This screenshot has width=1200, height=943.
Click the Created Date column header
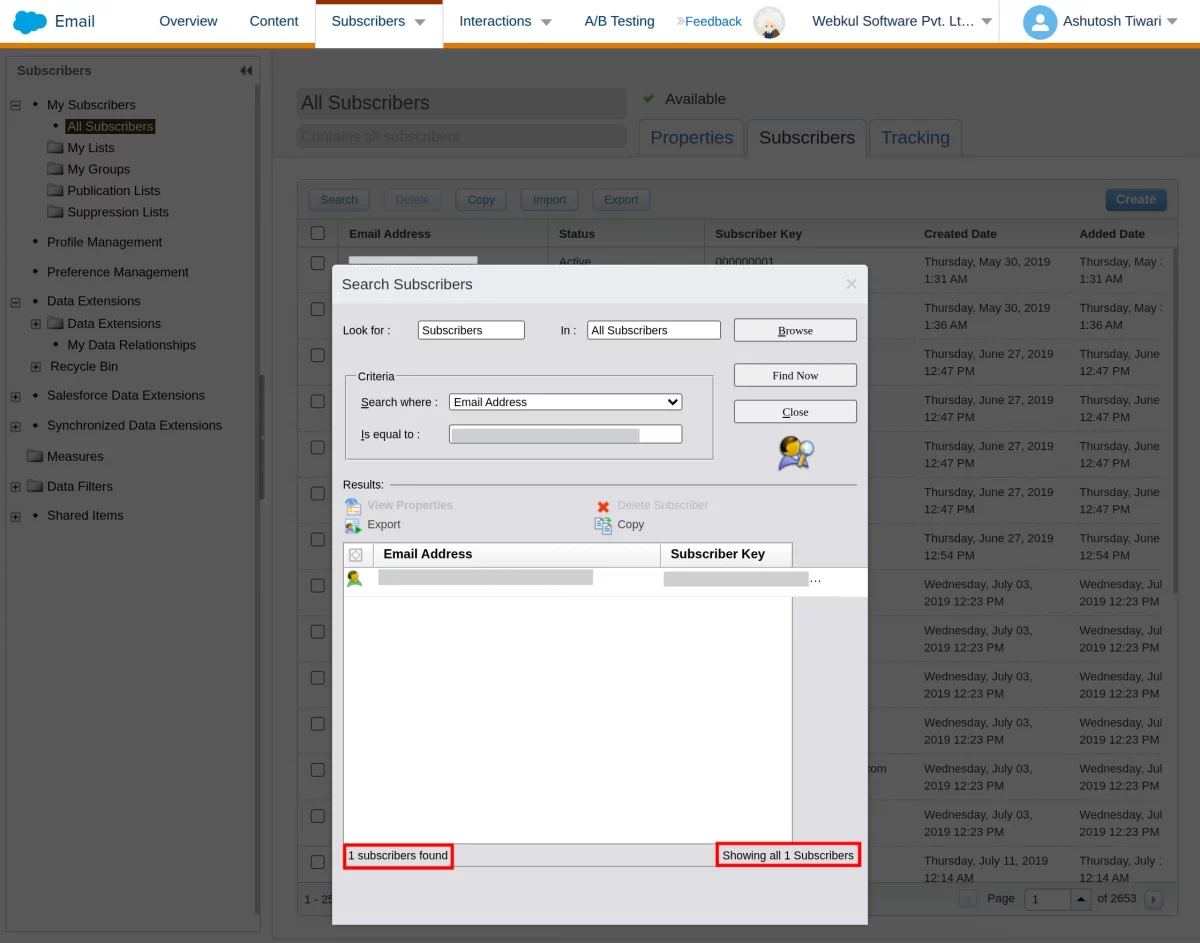(960, 234)
